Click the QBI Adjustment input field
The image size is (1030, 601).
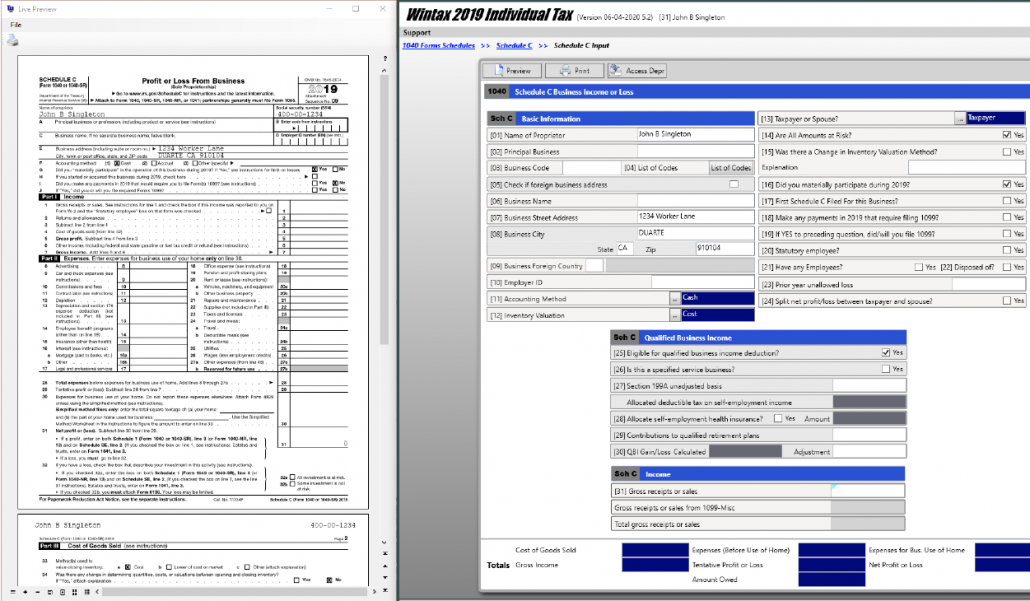pos(869,452)
